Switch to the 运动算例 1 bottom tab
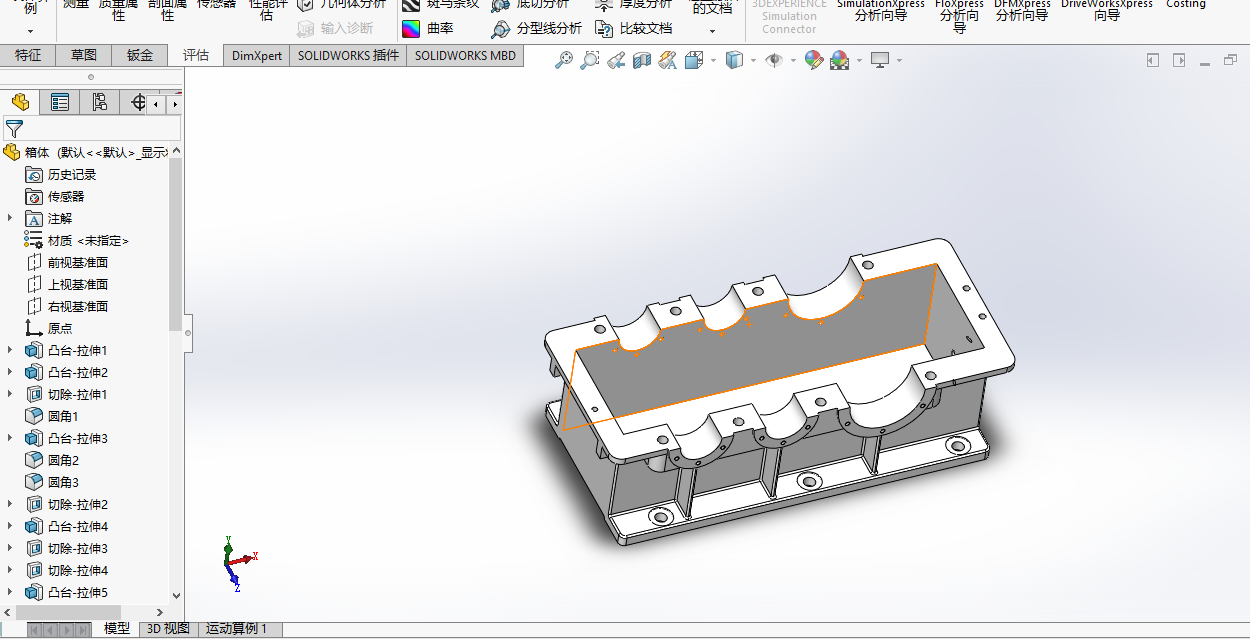This screenshot has width=1250, height=639. 237,629
